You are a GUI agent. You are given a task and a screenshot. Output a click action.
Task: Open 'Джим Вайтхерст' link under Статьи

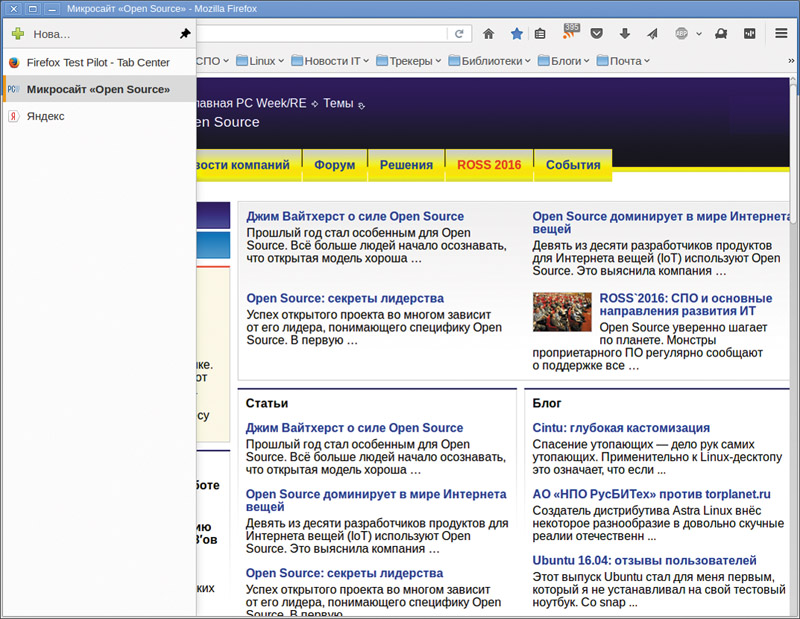coord(355,428)
